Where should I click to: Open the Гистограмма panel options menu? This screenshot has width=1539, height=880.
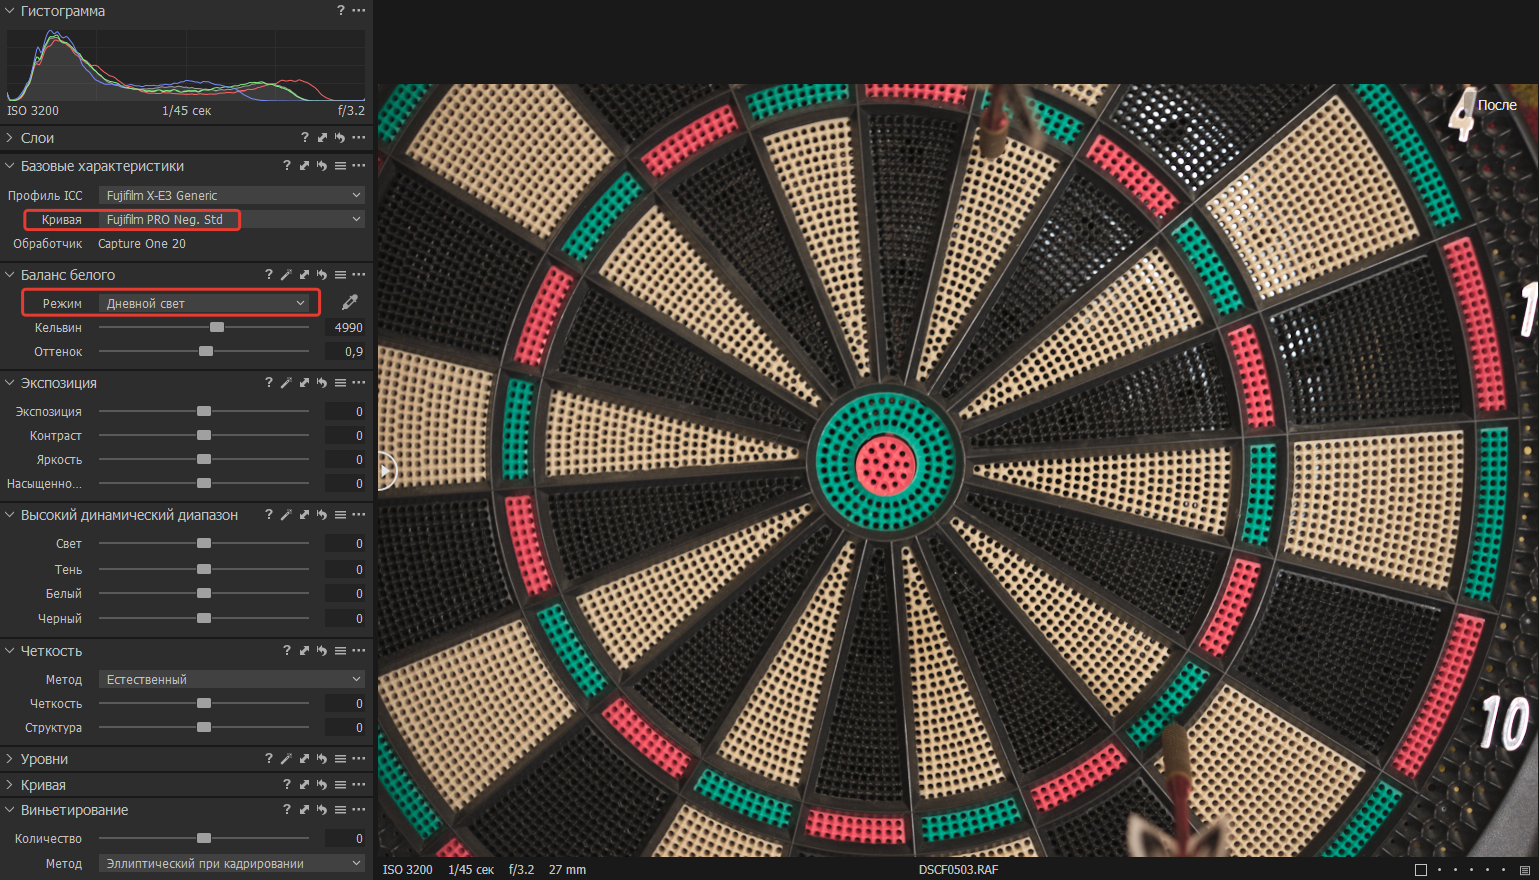(359, 10)
